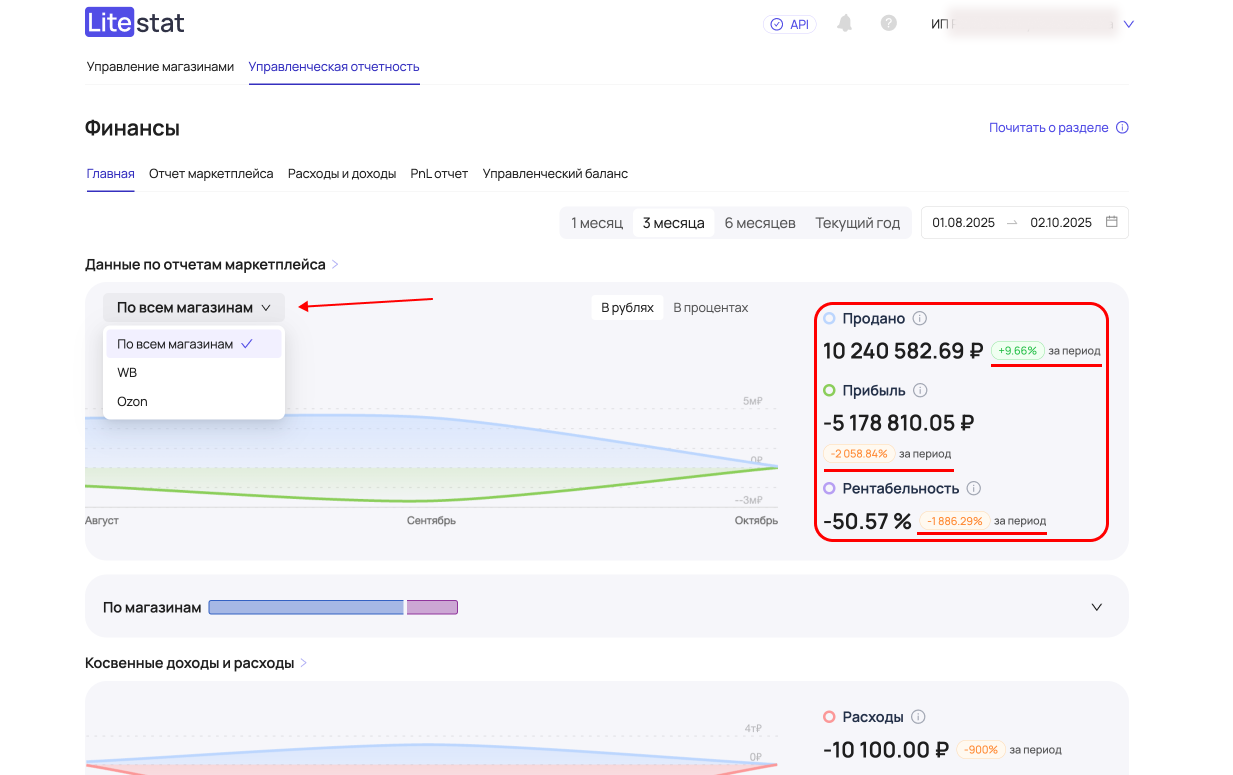Click the Litestat logo
Image resolution: width=1233 pixels, height=775 pixels.
point(134,23)
